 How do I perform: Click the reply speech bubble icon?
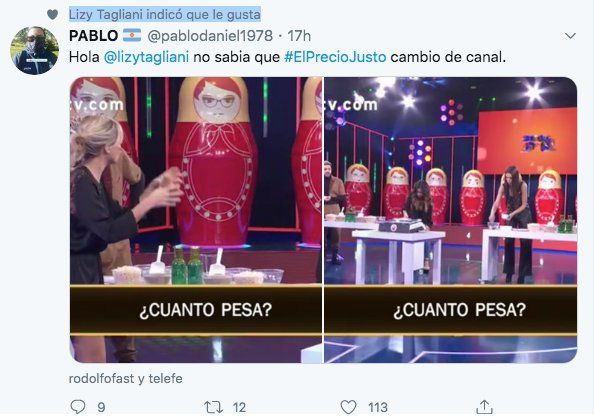tap(78, 407)
